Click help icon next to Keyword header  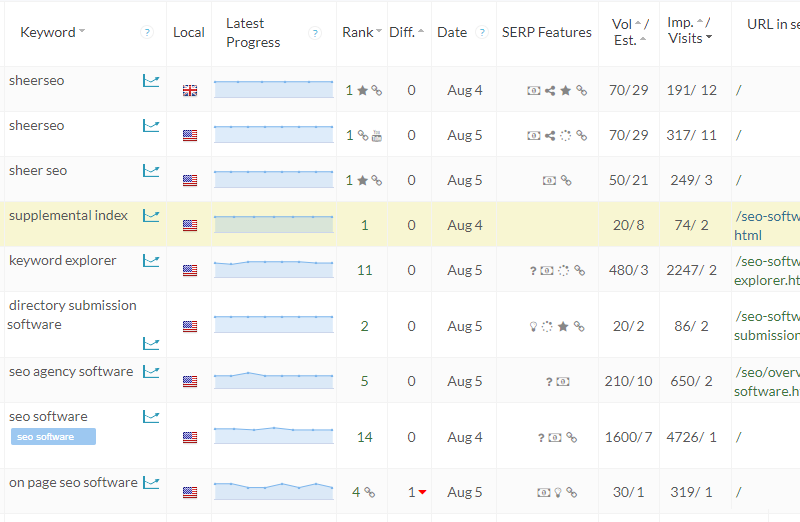pos(147,33)
